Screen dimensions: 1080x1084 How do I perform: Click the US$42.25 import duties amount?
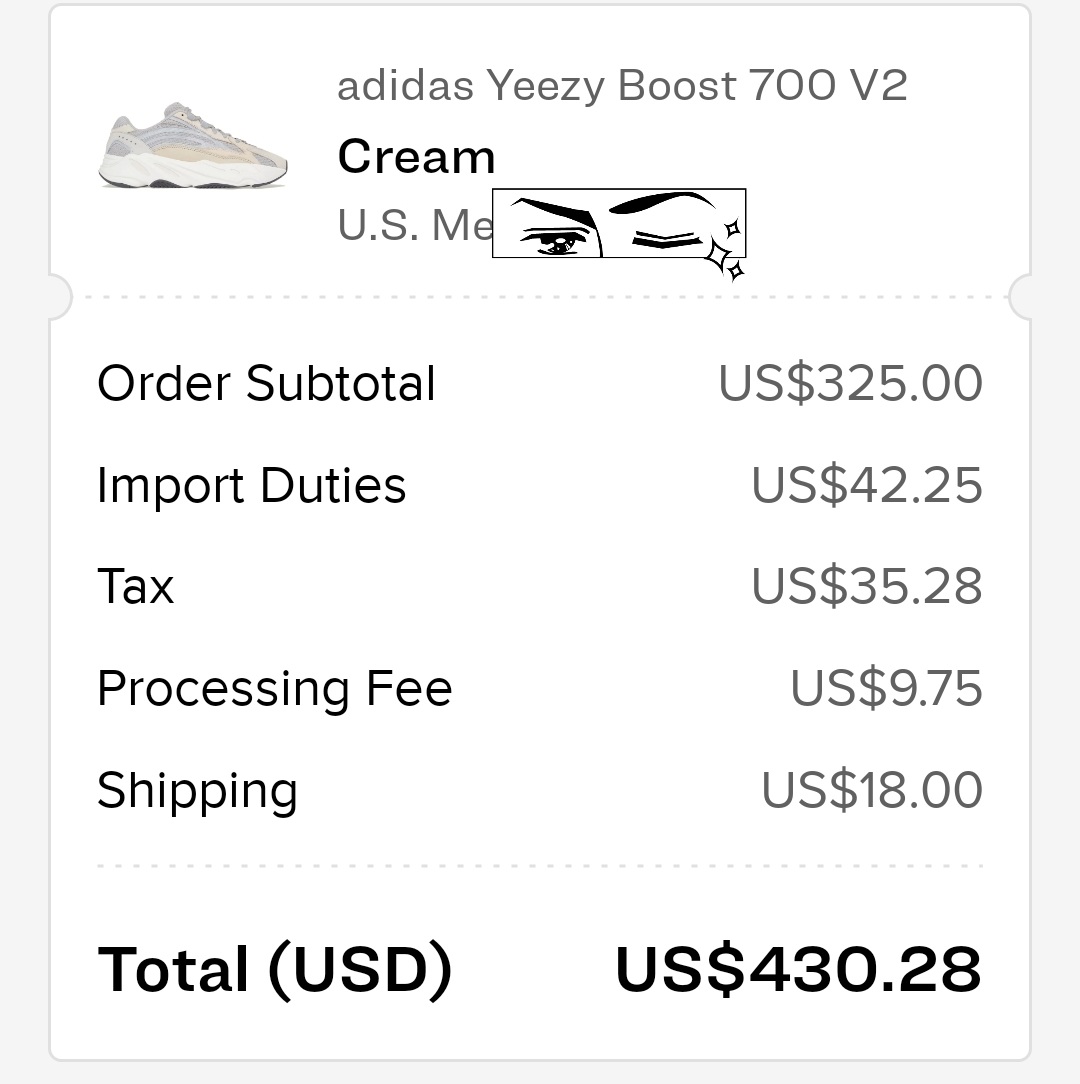[x=866, y=485]
